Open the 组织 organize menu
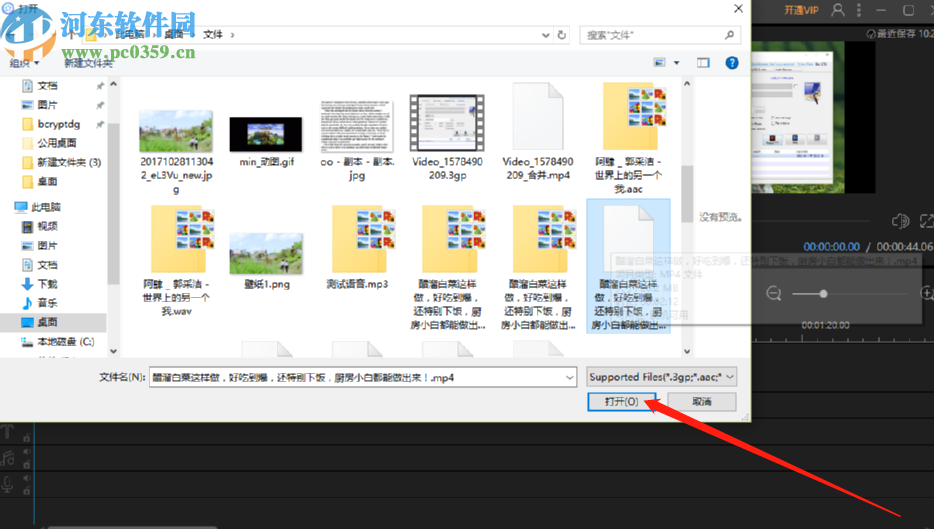 point(24,63)
